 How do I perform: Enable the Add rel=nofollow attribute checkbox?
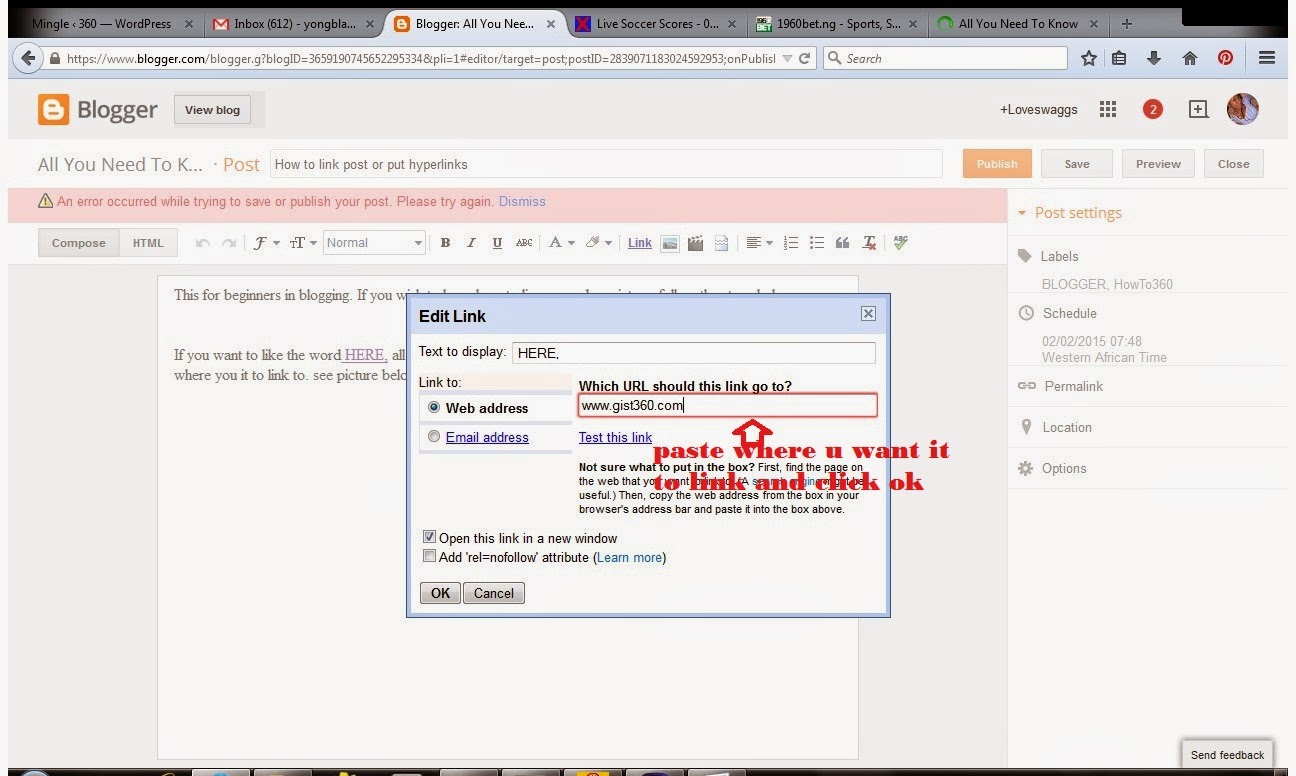pyautogui.click(x=429, y=557)
